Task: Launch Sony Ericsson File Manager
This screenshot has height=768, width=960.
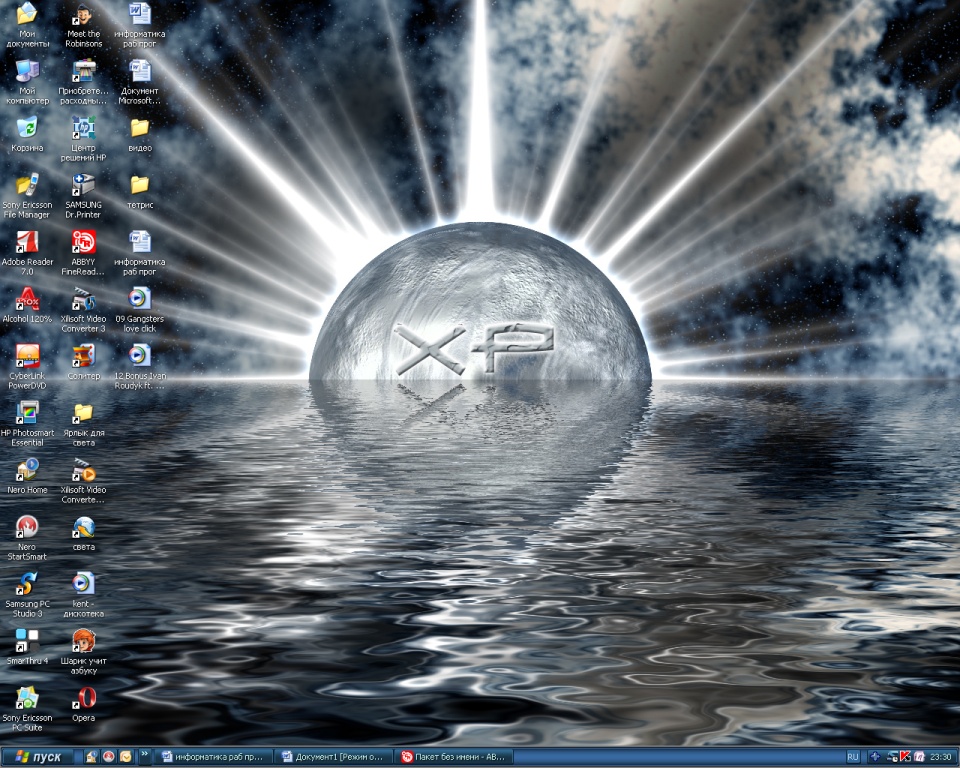Action: 27,197
